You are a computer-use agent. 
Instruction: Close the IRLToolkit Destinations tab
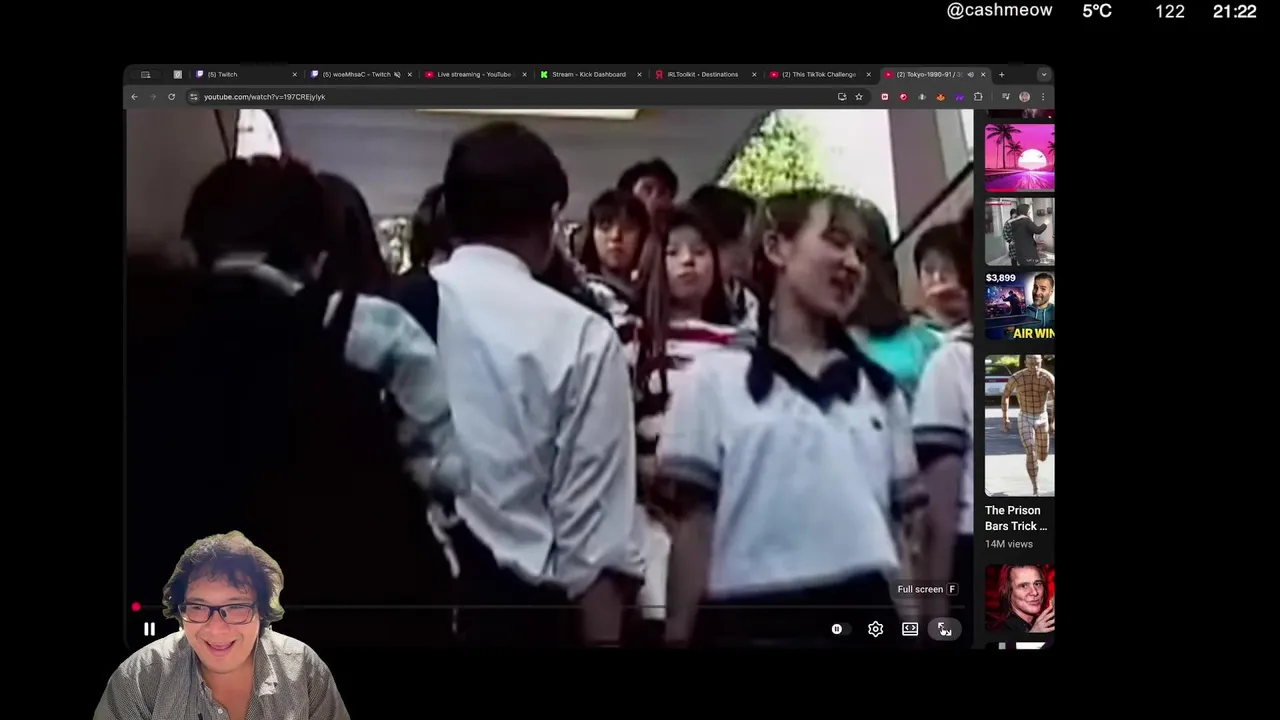[x=754, y=74]
